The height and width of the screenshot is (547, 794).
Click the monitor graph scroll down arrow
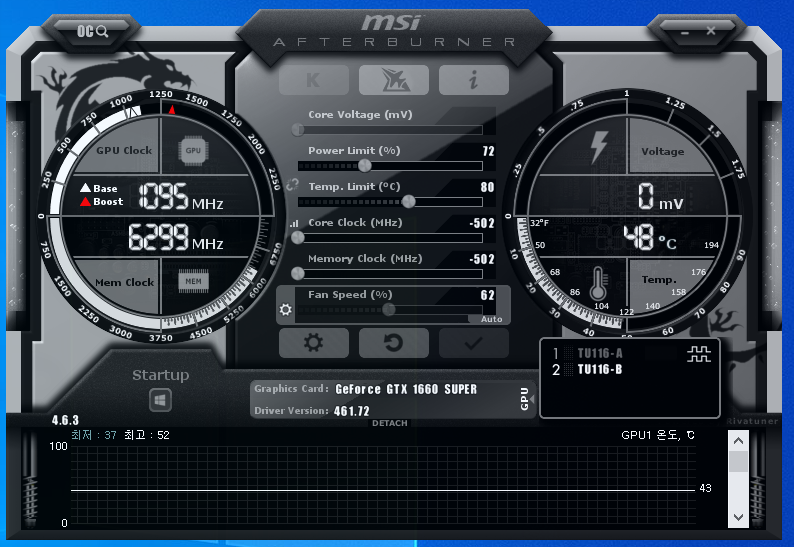click(x=738, y=517)
